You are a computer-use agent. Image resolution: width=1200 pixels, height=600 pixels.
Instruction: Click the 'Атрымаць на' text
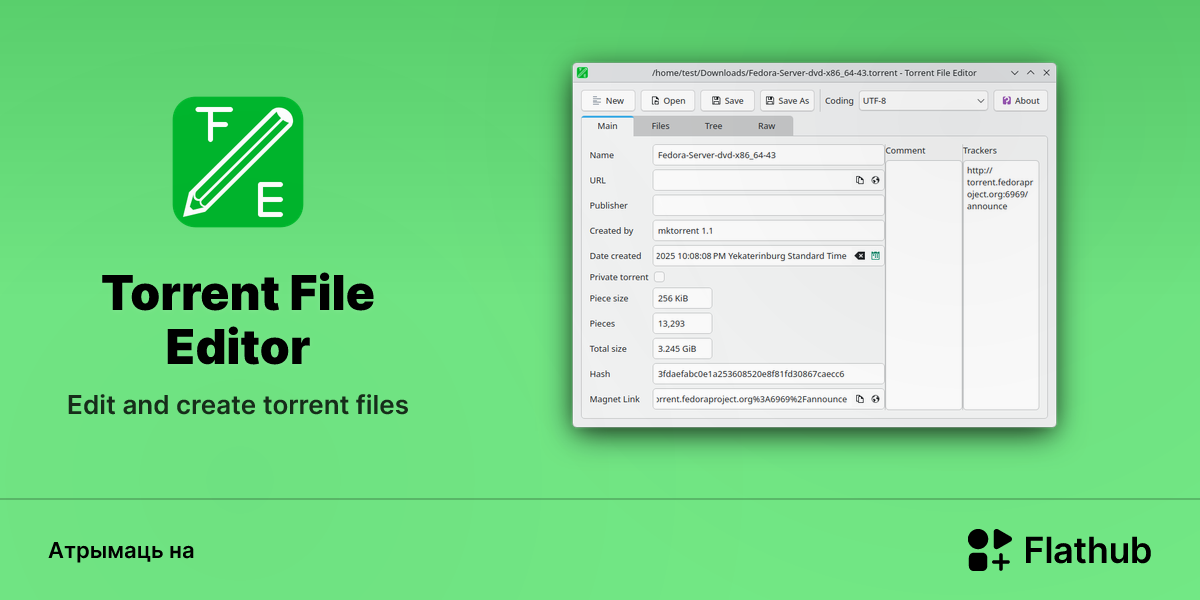(121, 551)
